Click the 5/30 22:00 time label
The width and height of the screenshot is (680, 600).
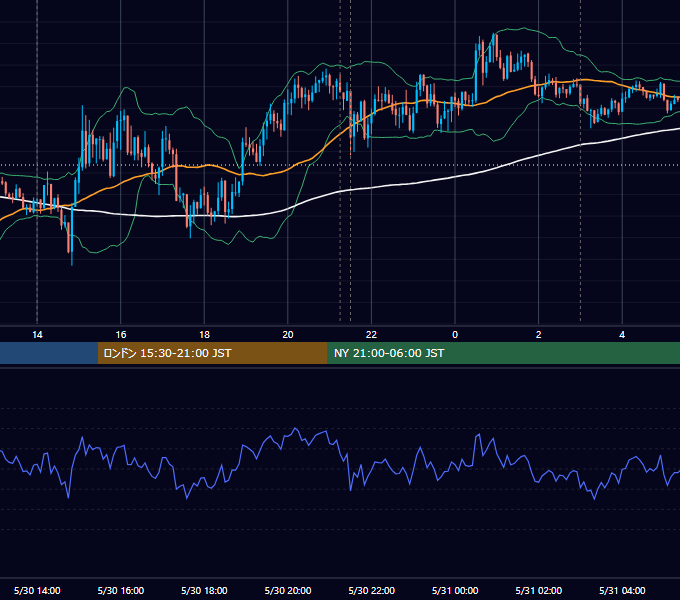click(x=372, y=590)
